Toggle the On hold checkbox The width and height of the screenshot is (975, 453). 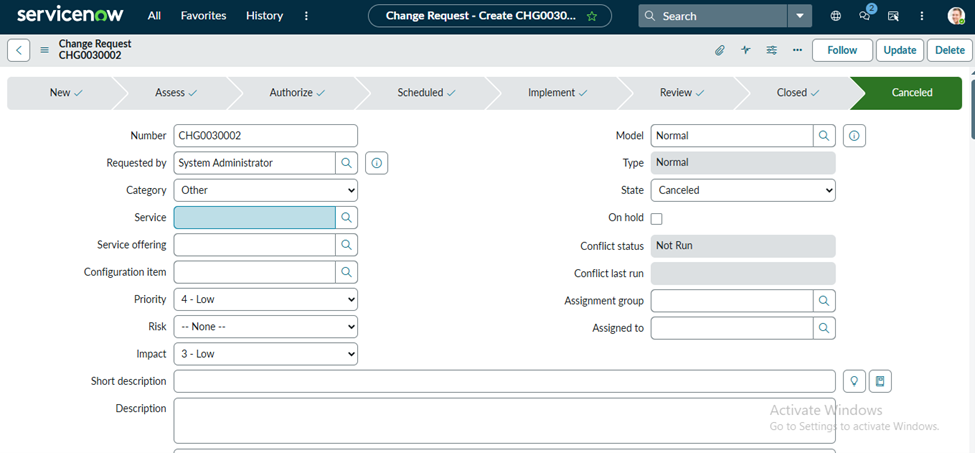(657, 218)
